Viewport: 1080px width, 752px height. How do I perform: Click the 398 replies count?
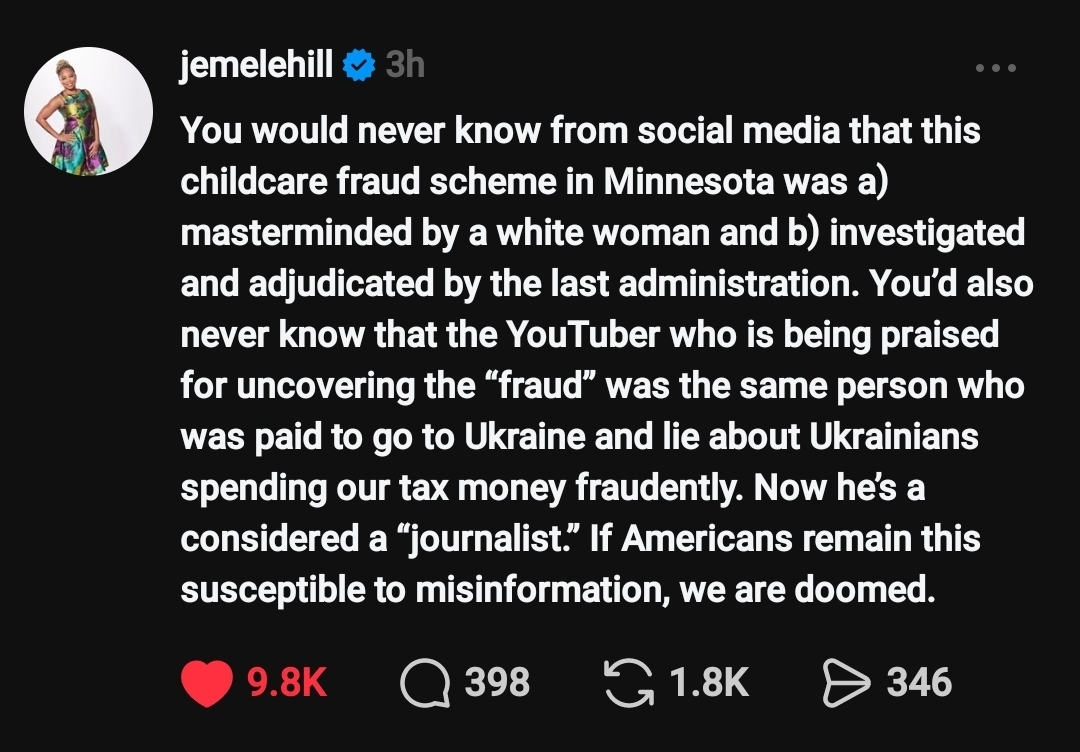[x=497, y=683]
